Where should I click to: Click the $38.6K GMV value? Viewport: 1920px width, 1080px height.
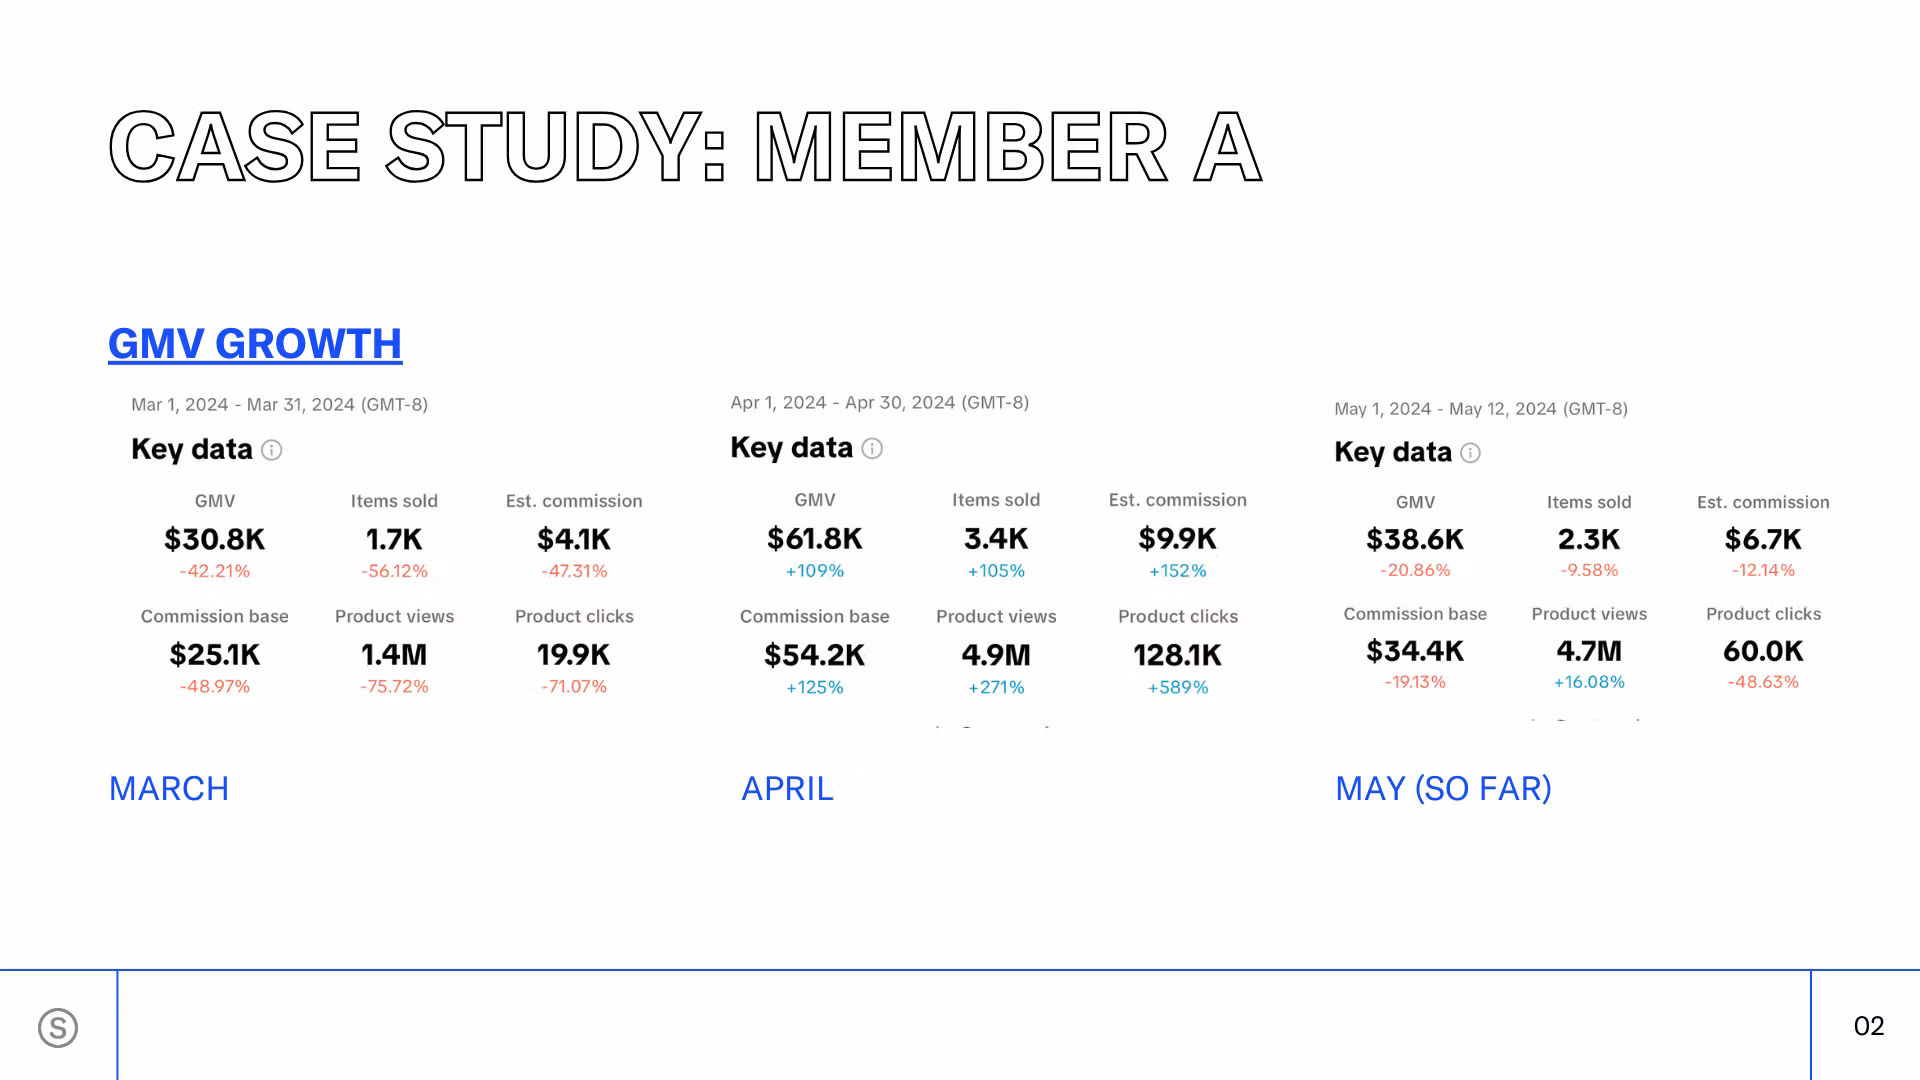[1414, 540]
